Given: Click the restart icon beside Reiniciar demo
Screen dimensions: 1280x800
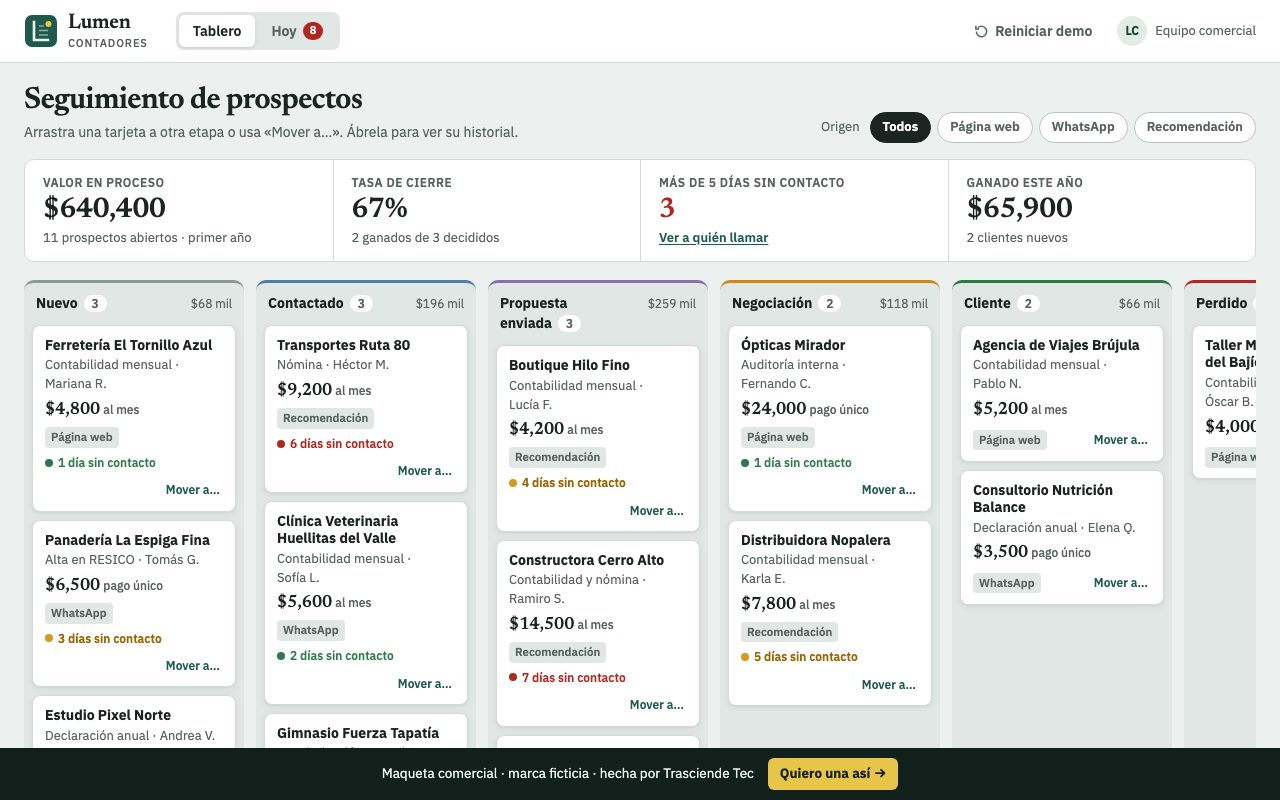Looking at the screenshot, I should 981,31.
